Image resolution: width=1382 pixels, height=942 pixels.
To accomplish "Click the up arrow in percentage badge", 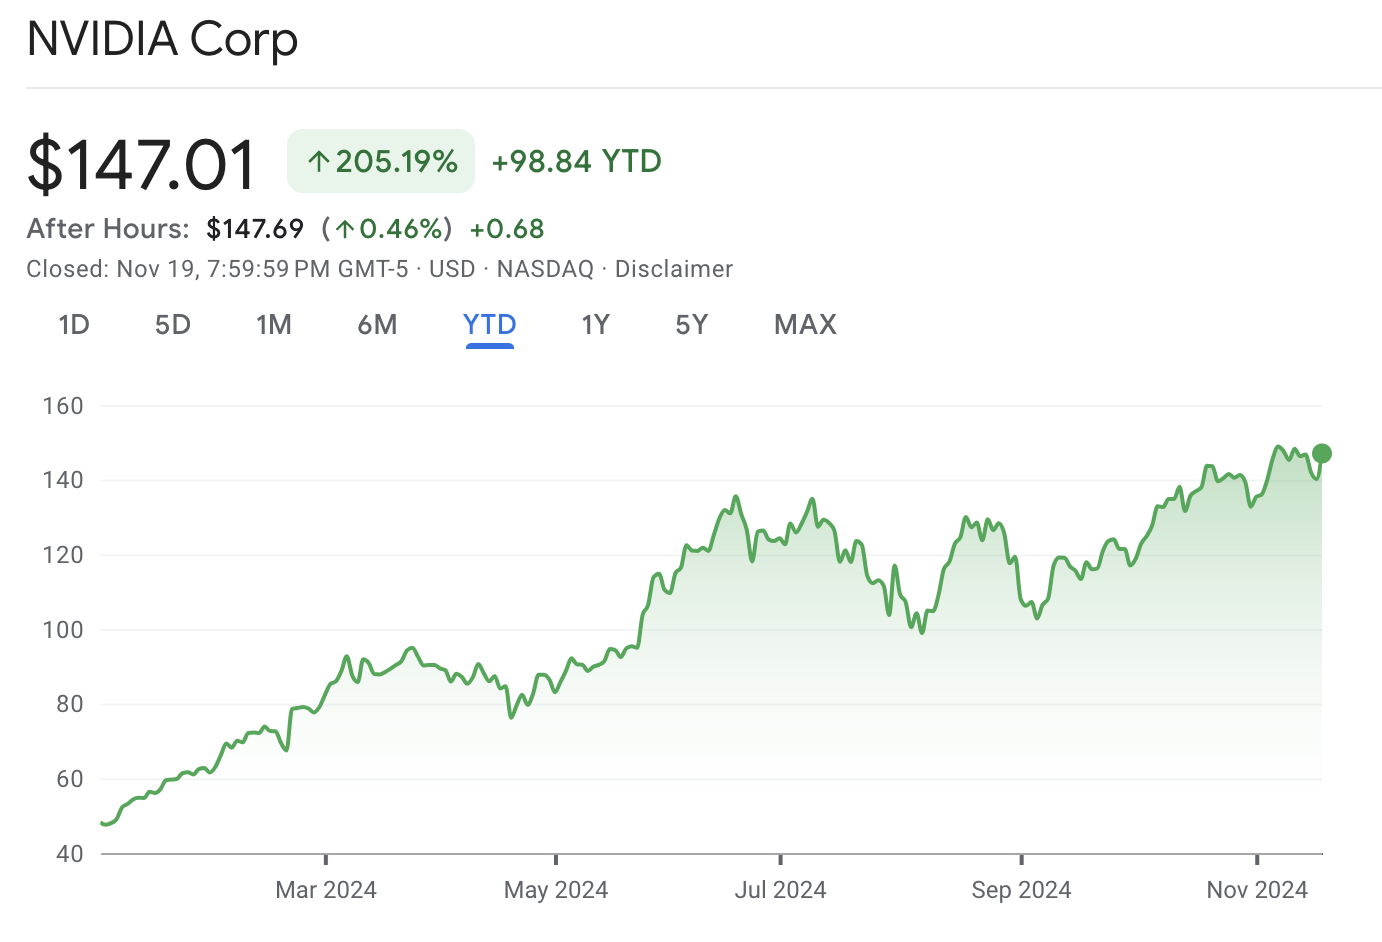I will pos(318,162).
